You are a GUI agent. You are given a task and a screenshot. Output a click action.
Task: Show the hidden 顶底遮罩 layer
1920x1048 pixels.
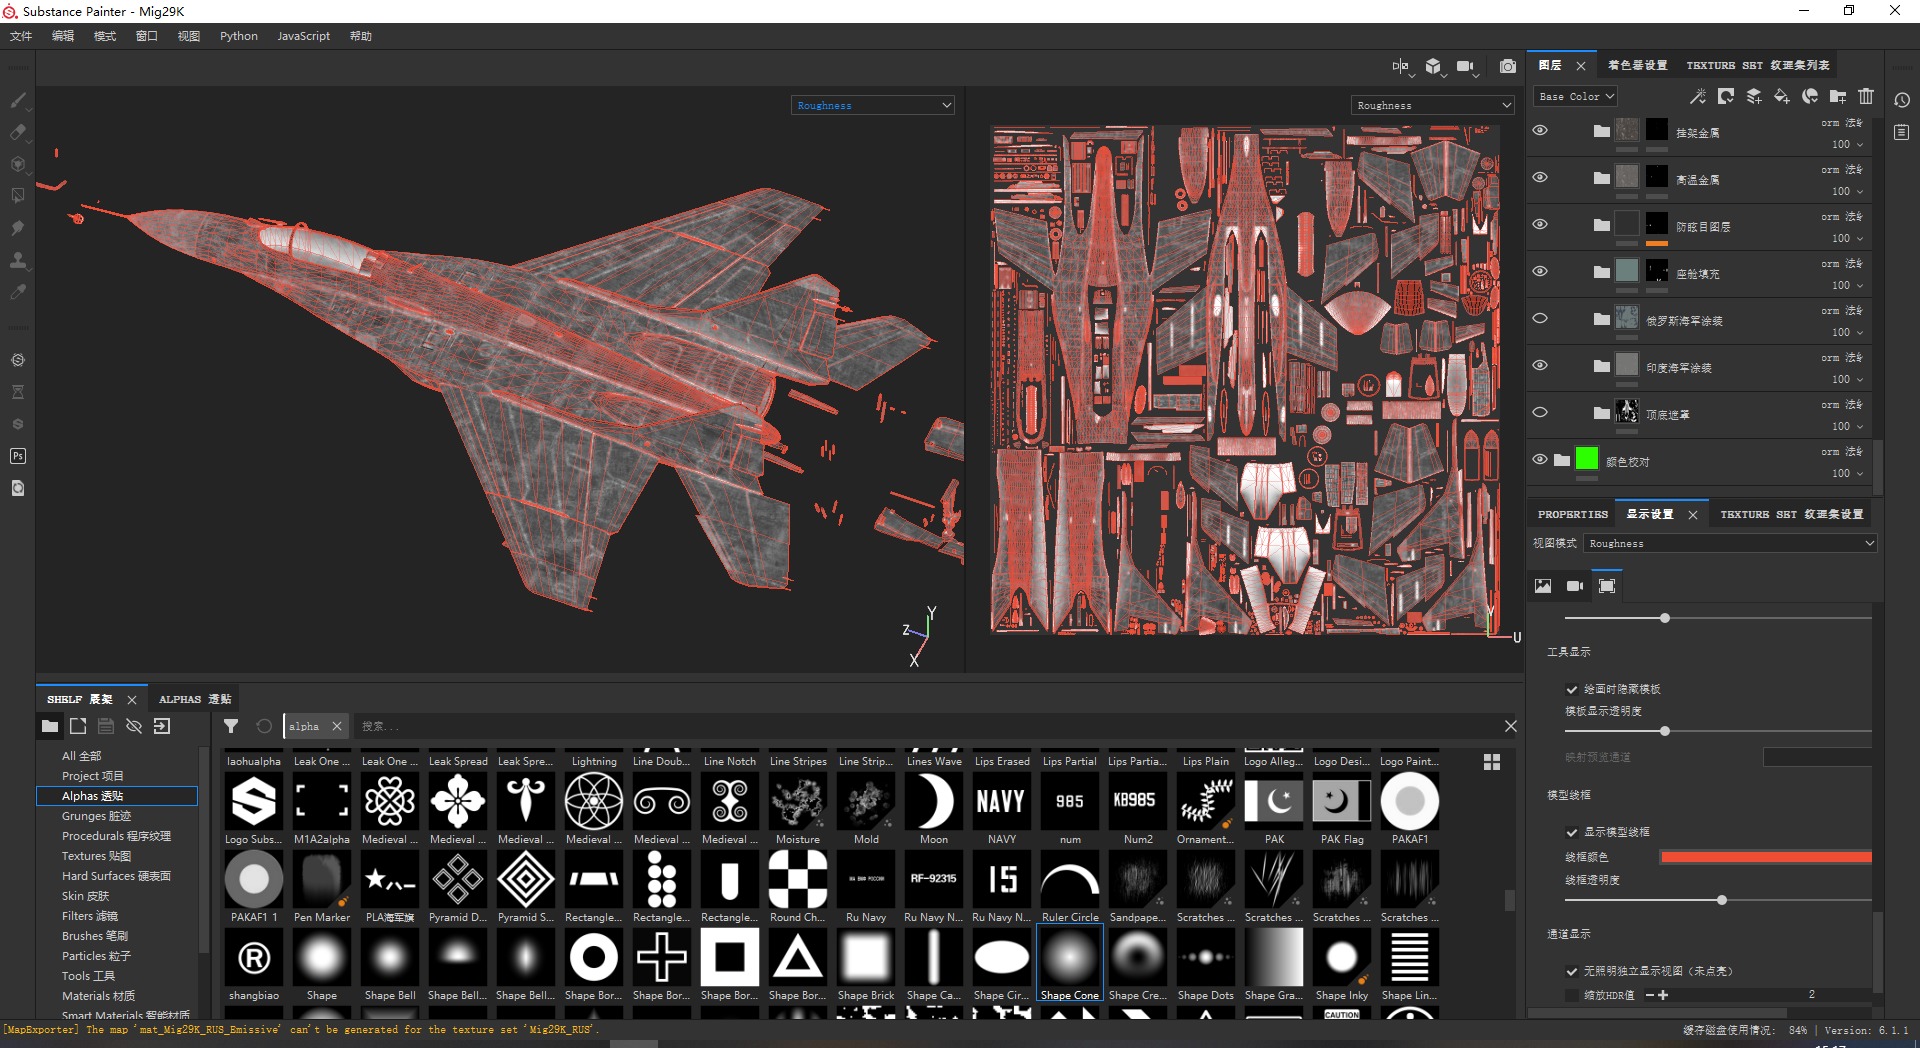click(x=1540, y=412)
